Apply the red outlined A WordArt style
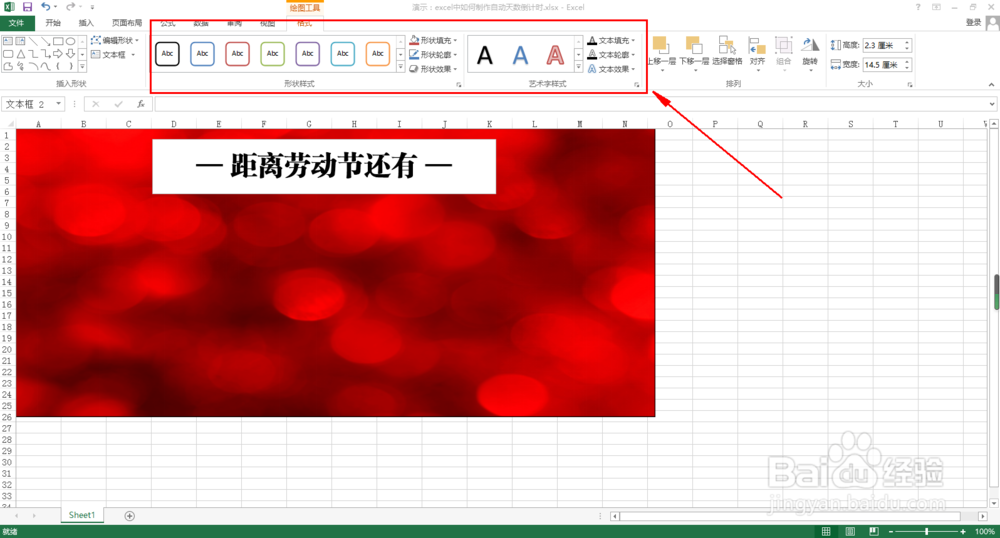Screen dimensions: 1000x538 click(555, 55)
